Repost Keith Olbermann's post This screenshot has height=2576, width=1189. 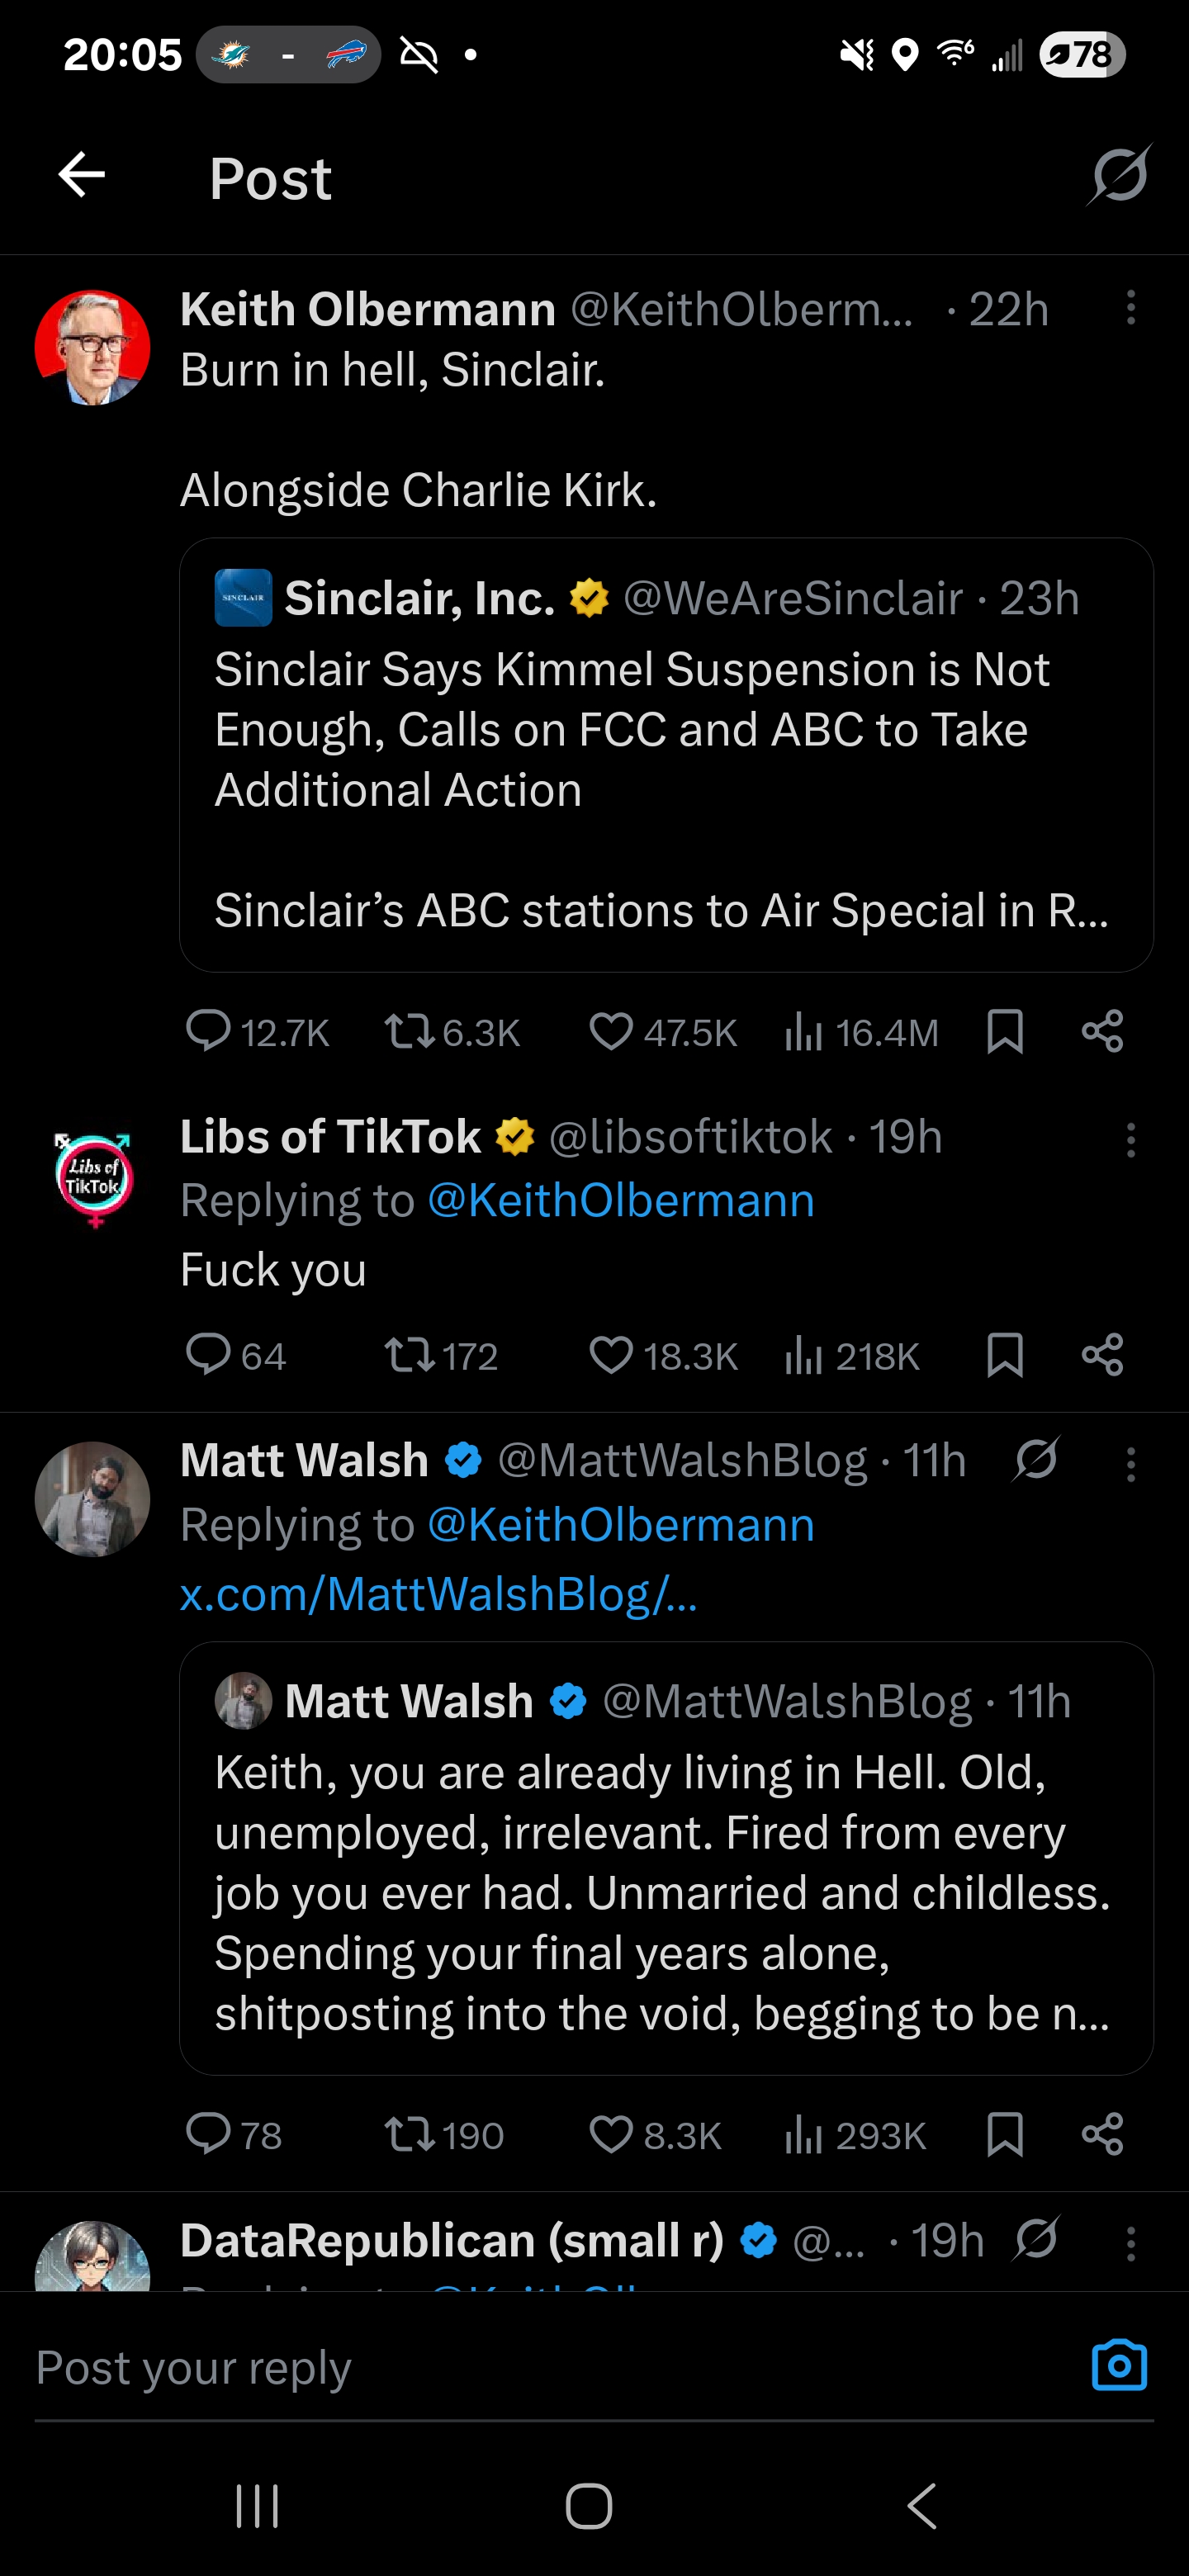(409, 1031)
